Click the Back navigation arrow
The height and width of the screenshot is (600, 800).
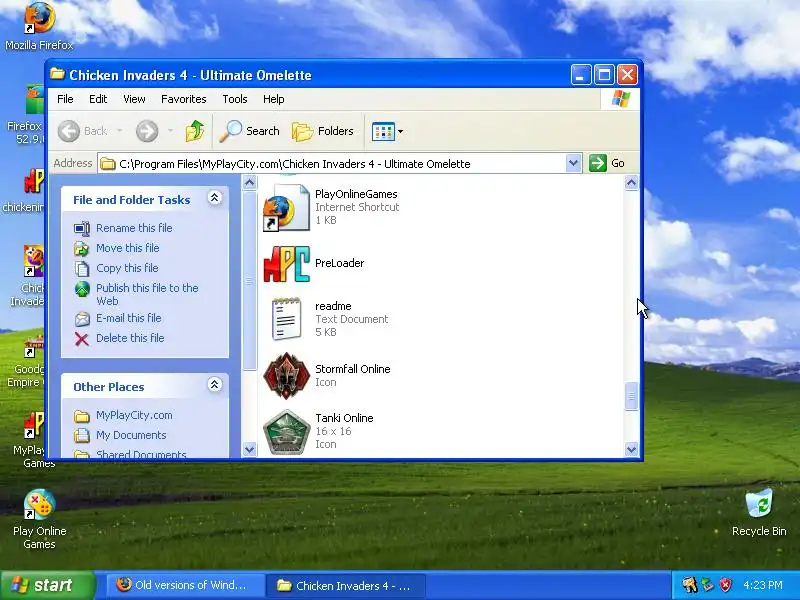tap(69, 131)
